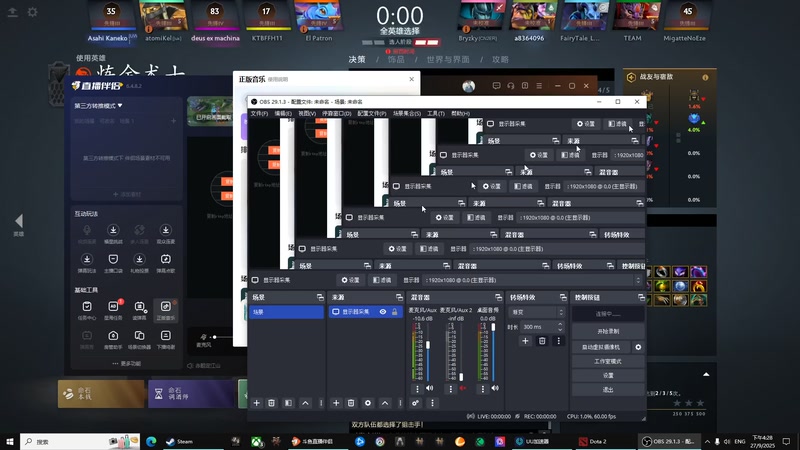Click 麦克风/Aux volume fader

(428, 345)
